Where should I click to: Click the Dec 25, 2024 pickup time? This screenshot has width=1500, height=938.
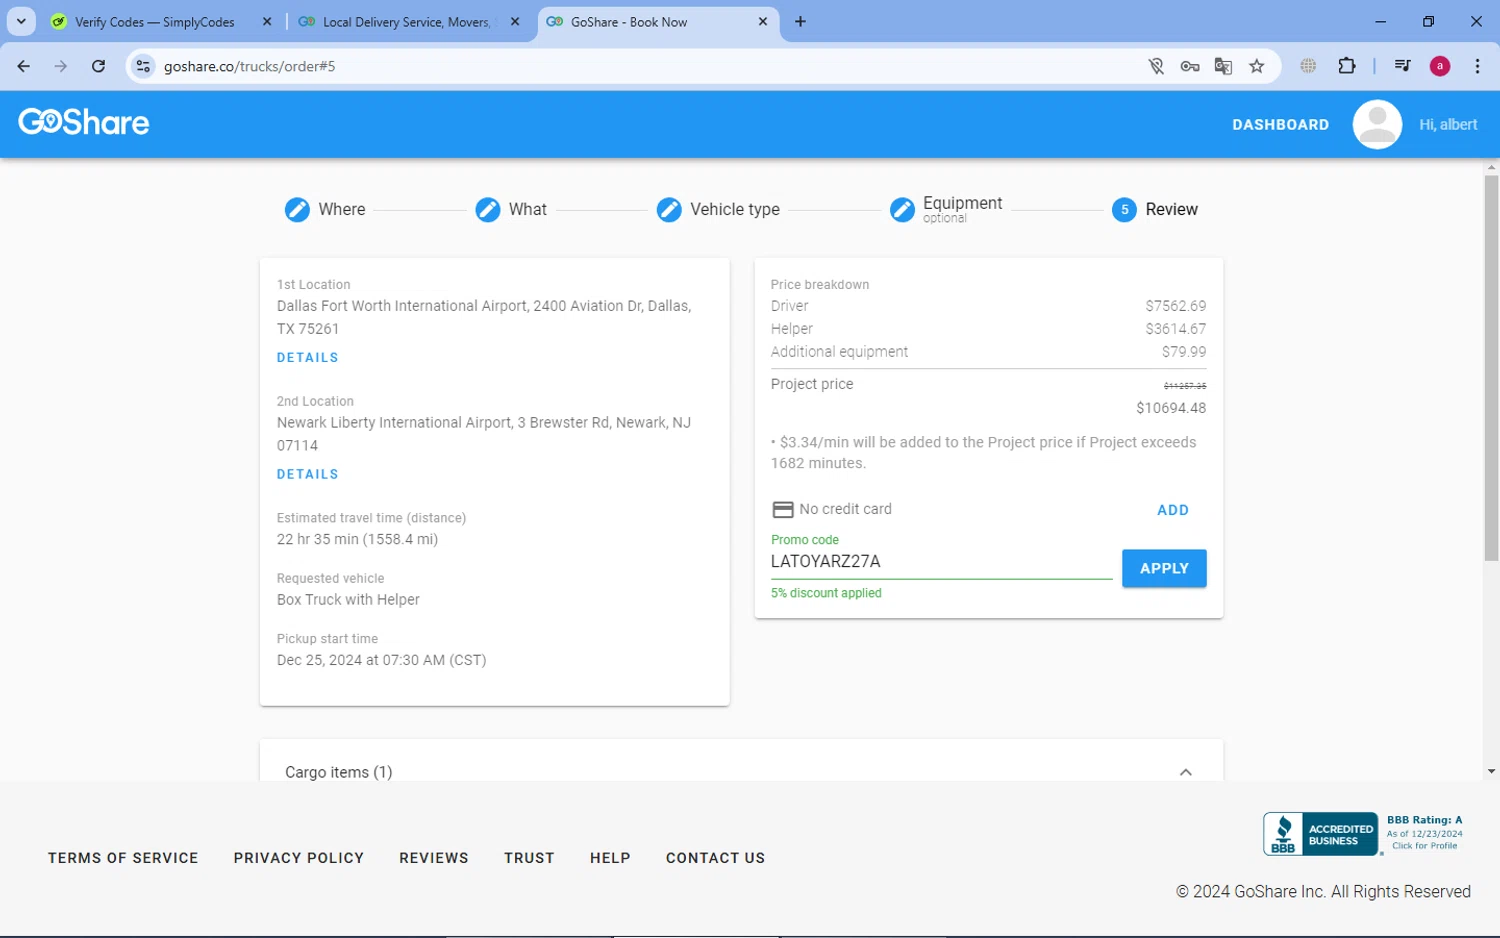point(382,660)
